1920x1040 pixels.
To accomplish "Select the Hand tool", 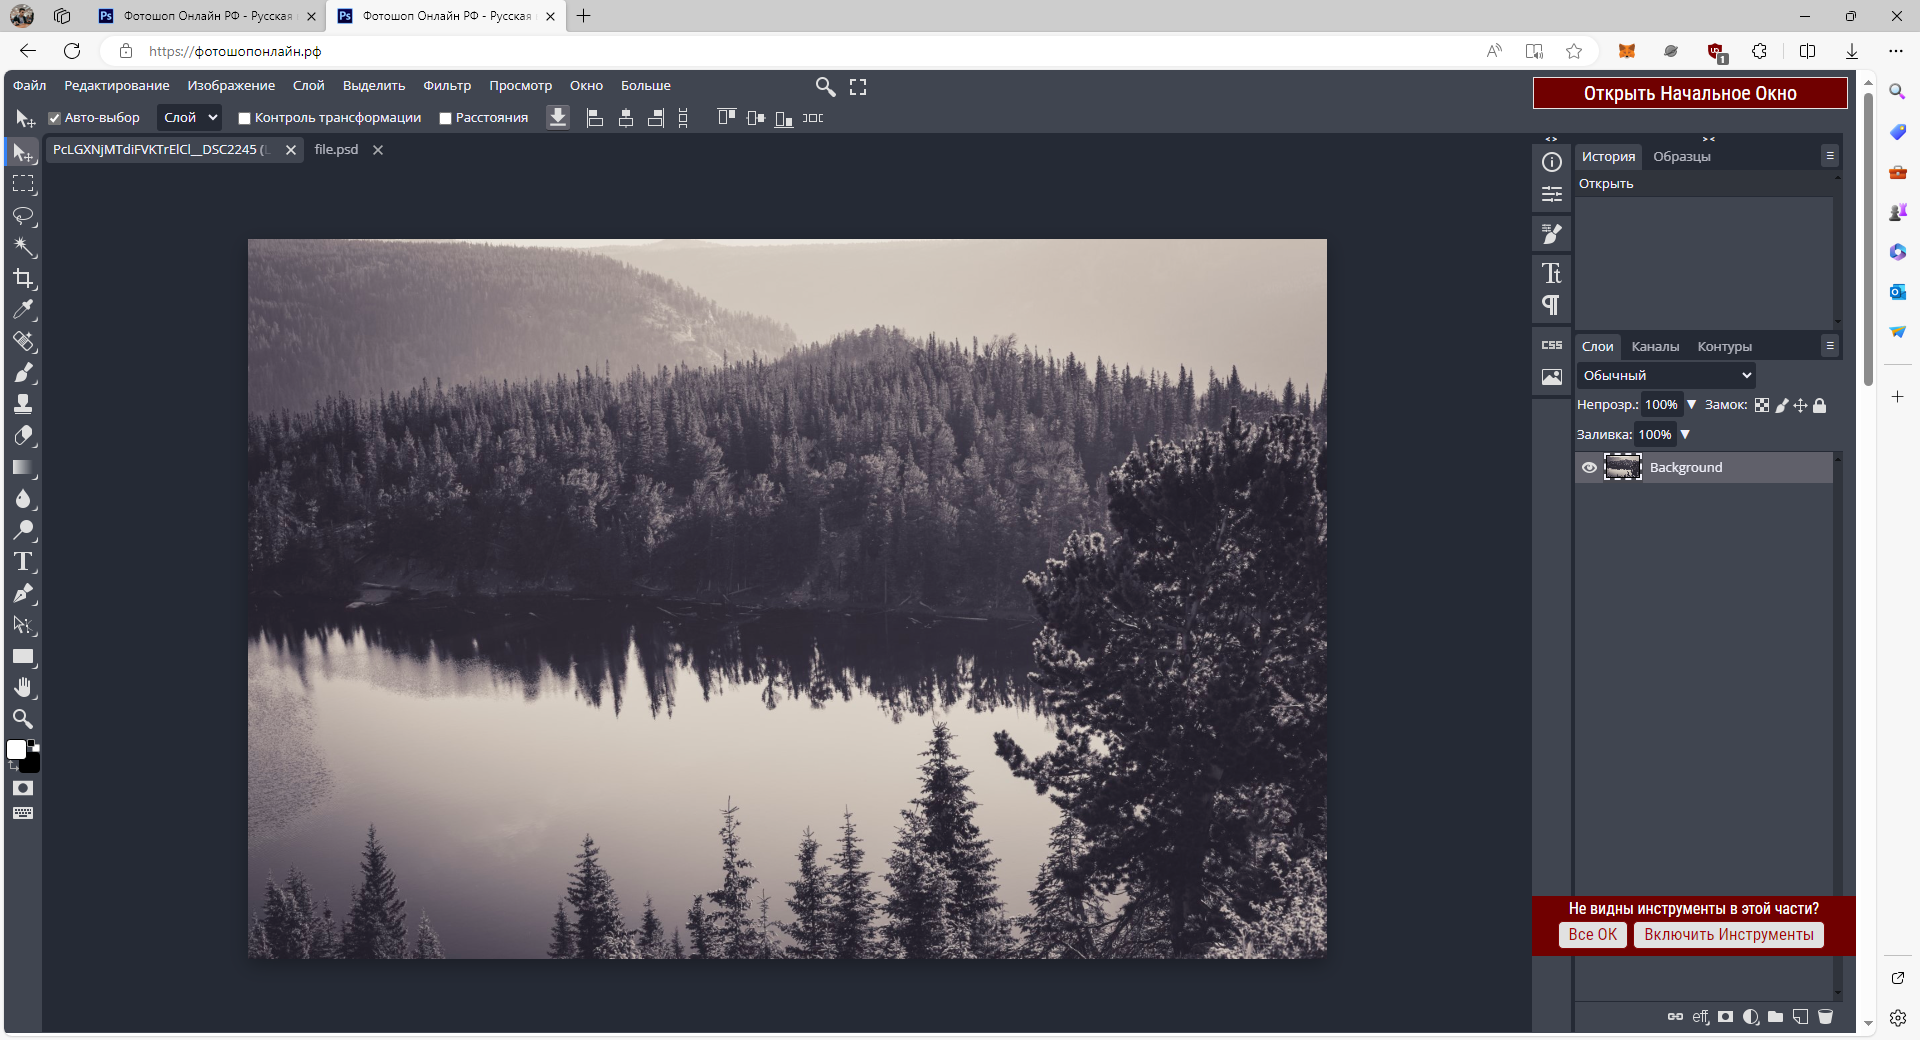I will coord(24,688).
